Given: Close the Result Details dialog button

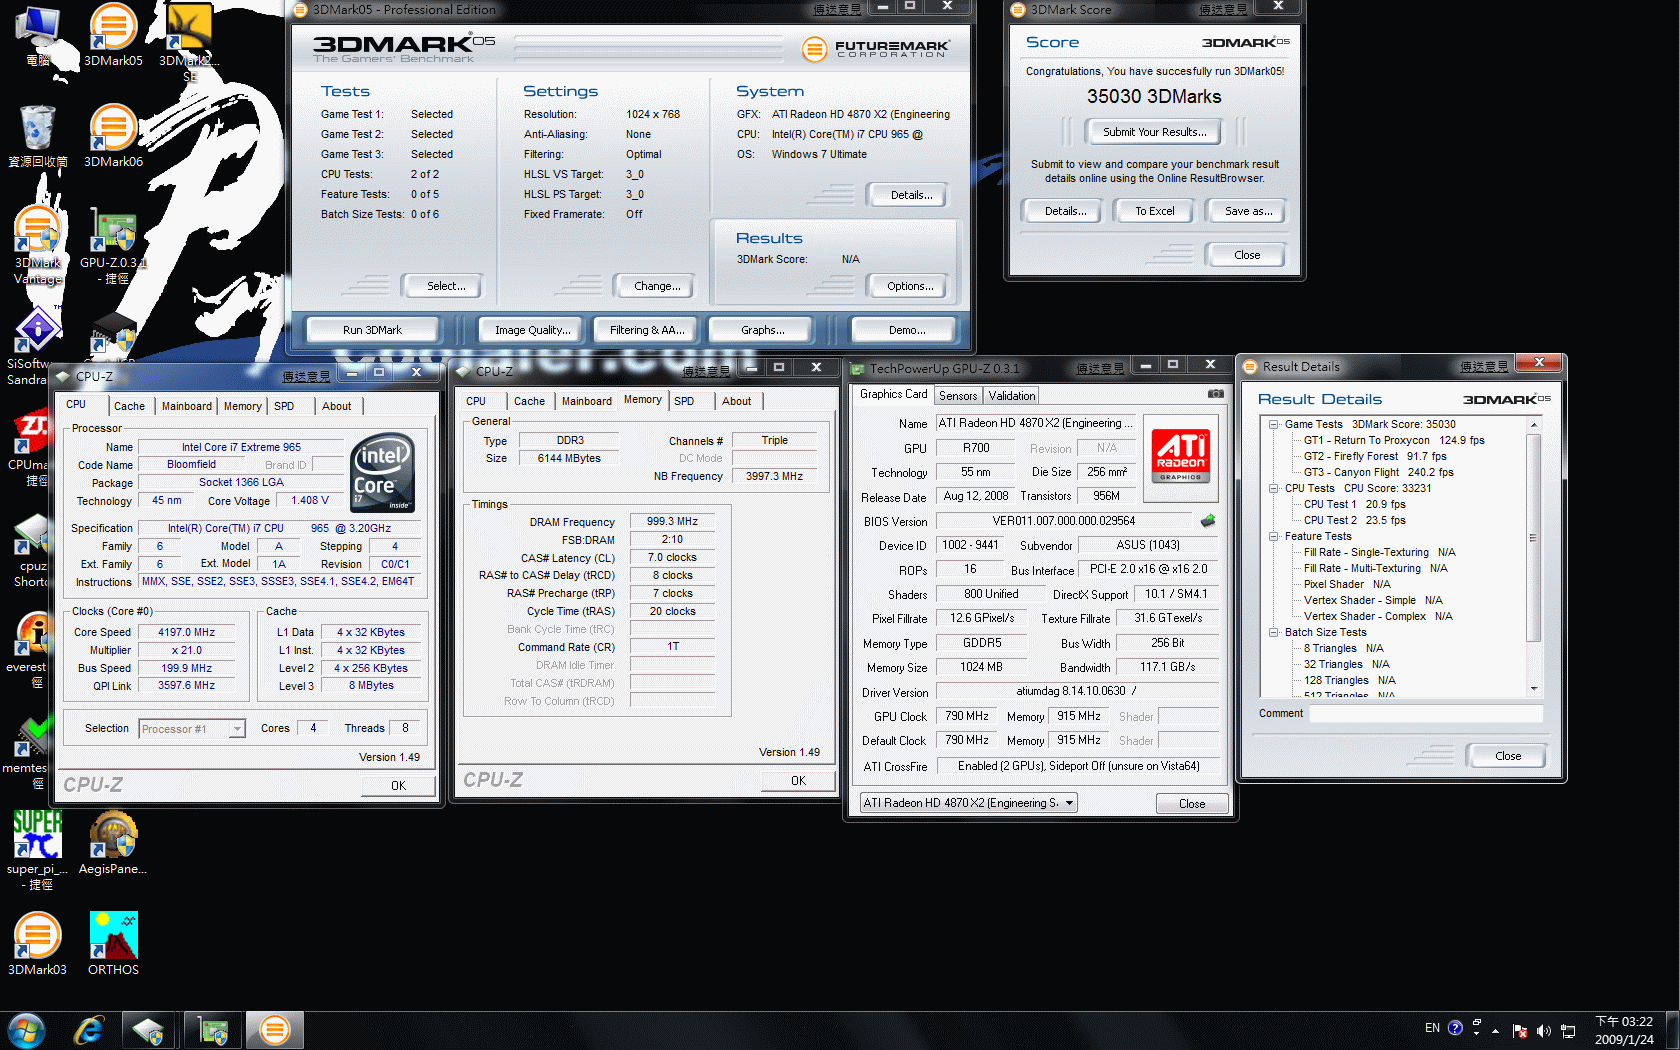Looking at the screenshot, I should point(1508,756).
